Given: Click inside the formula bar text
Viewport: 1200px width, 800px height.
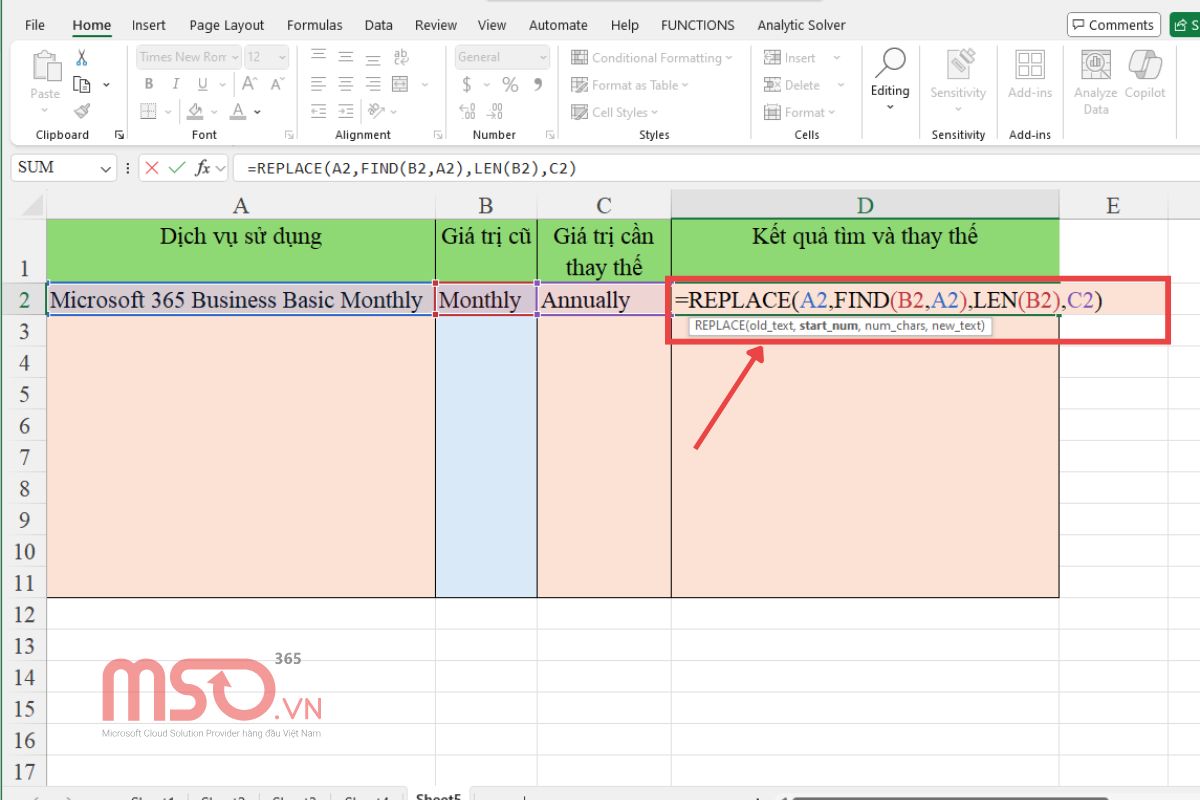Looking at the screenshot, I should (411, 168).
